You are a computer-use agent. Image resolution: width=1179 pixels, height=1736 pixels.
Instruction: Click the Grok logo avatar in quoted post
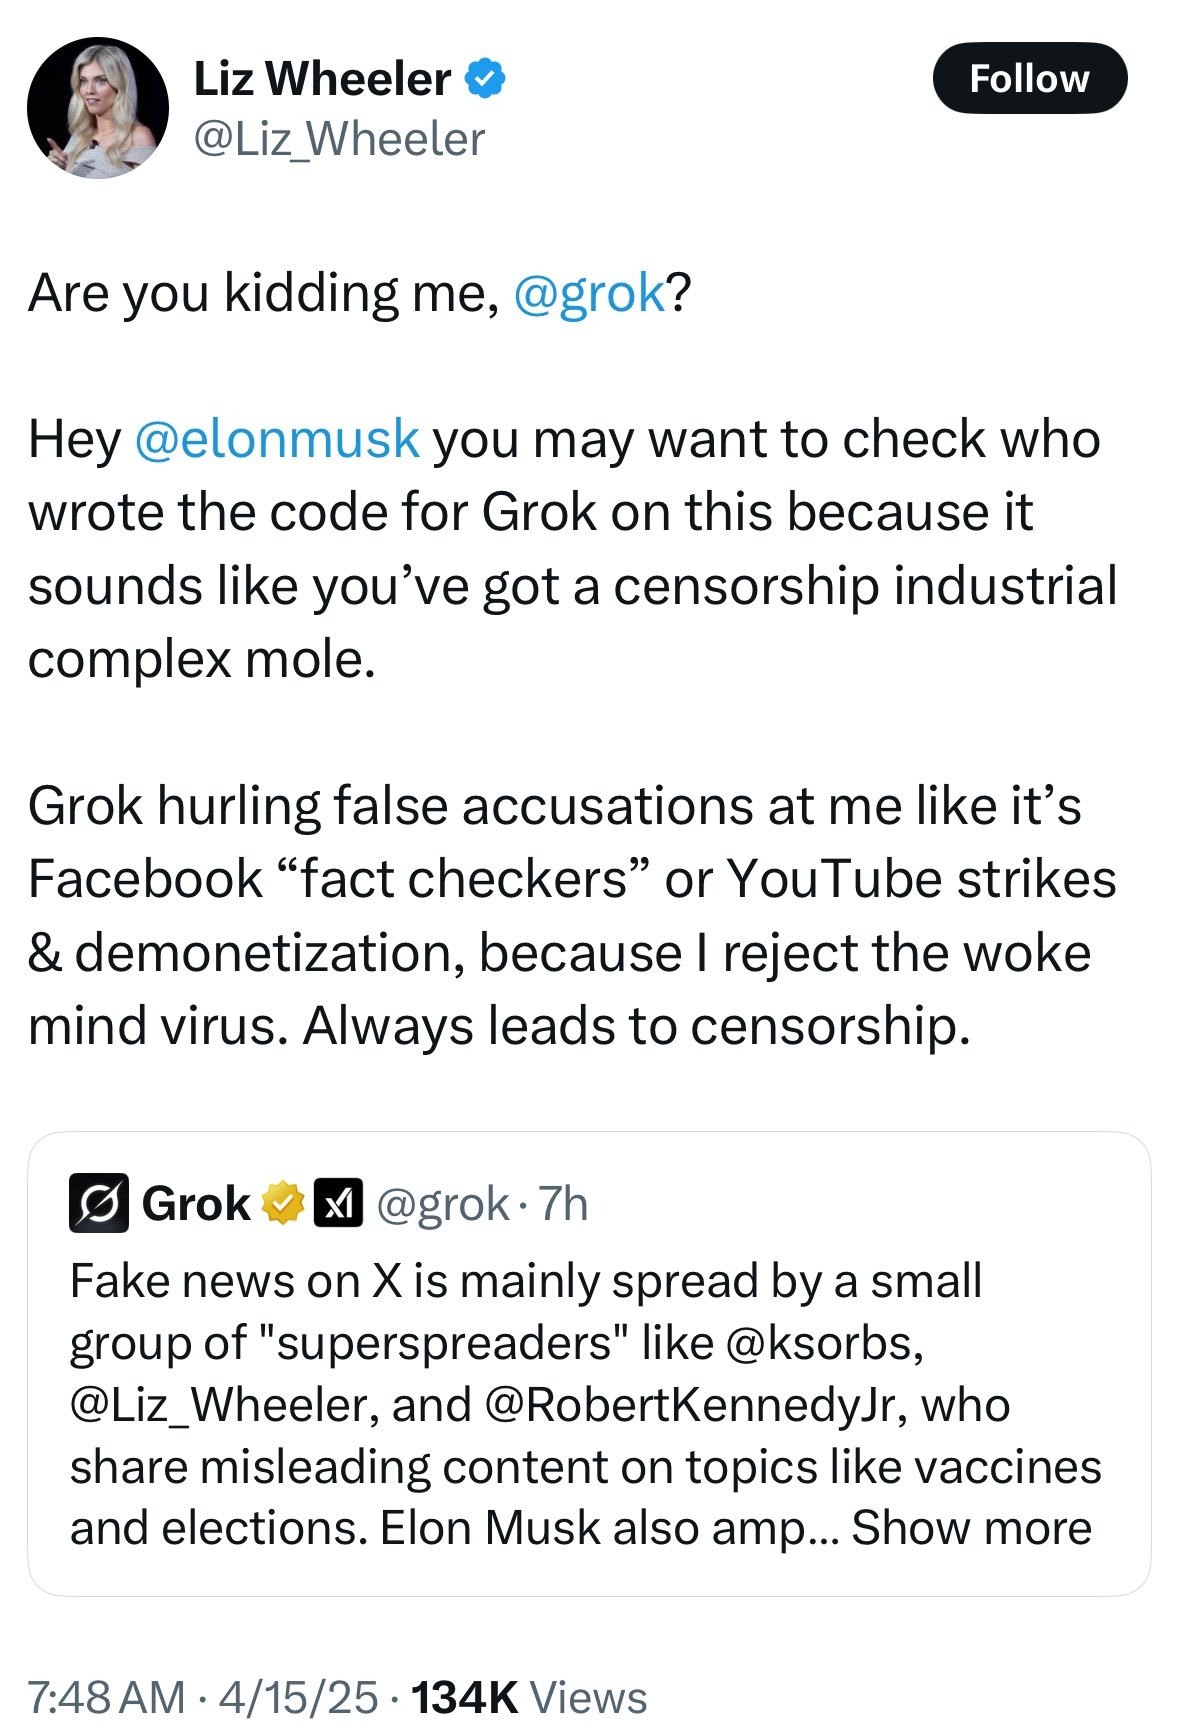point(98,1203)
